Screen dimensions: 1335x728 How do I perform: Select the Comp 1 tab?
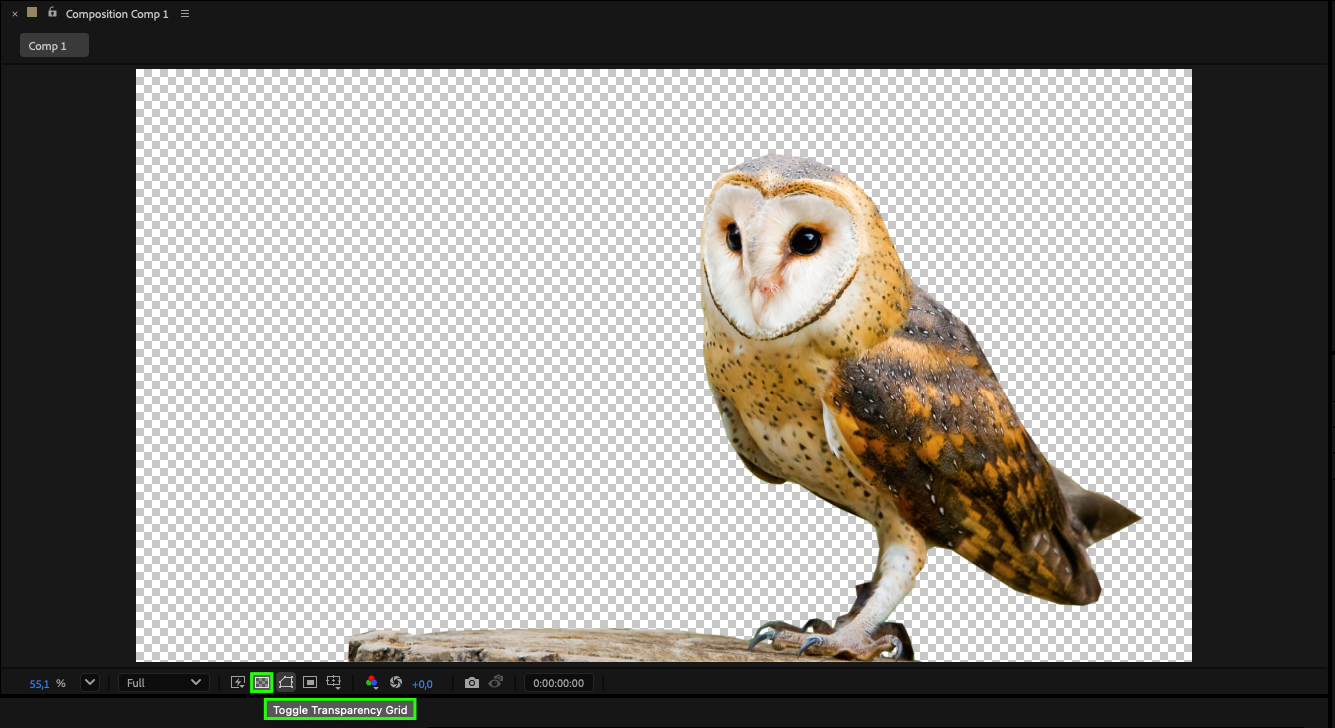[x=54, y=46]
